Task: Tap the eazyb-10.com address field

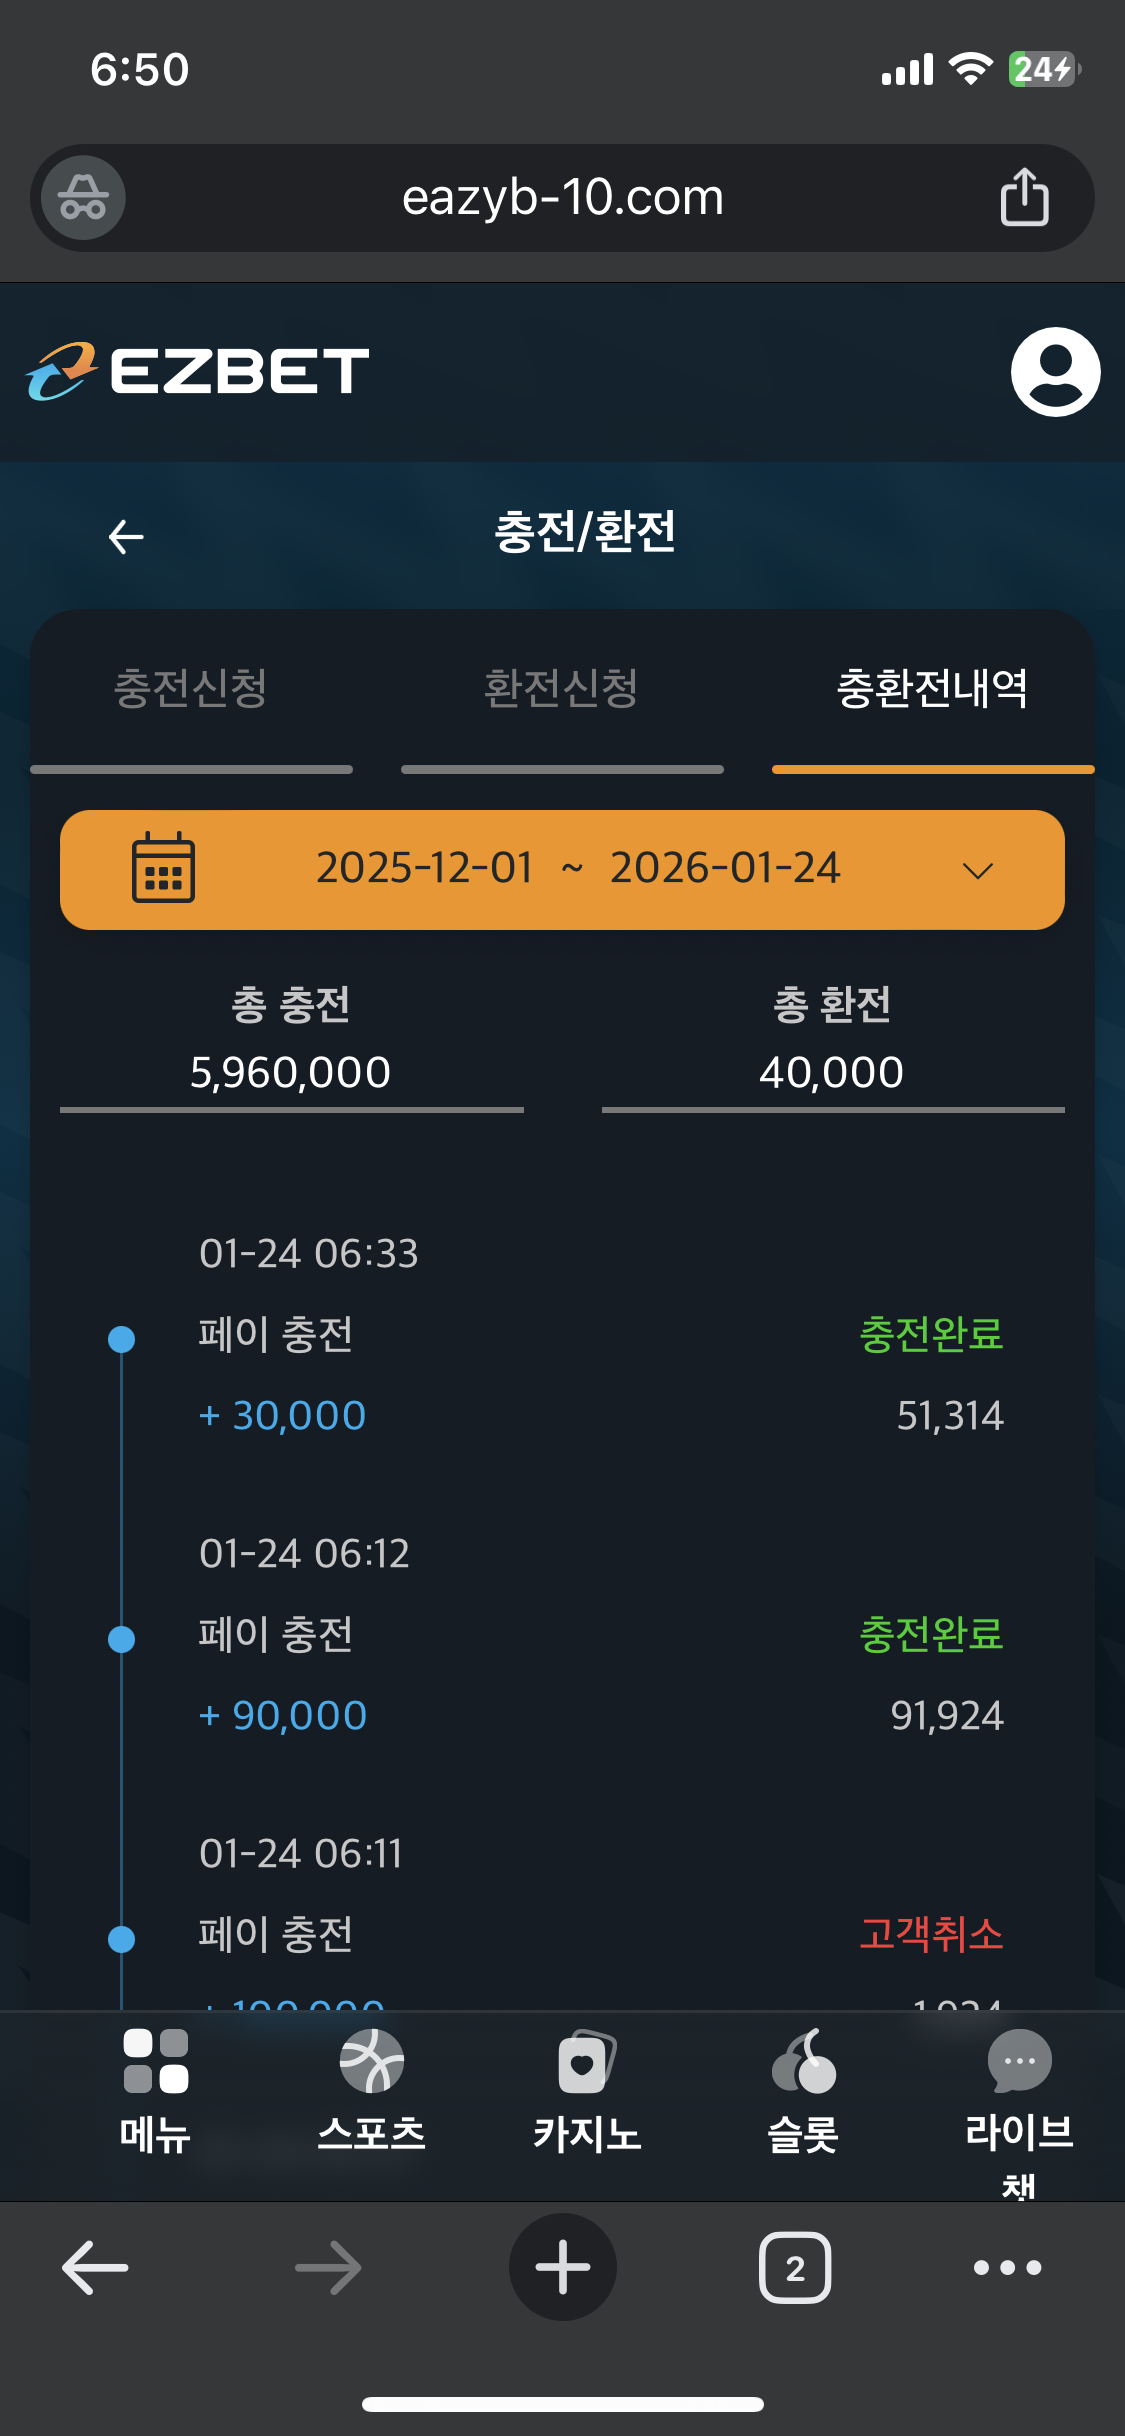Action: click(562, 198)
